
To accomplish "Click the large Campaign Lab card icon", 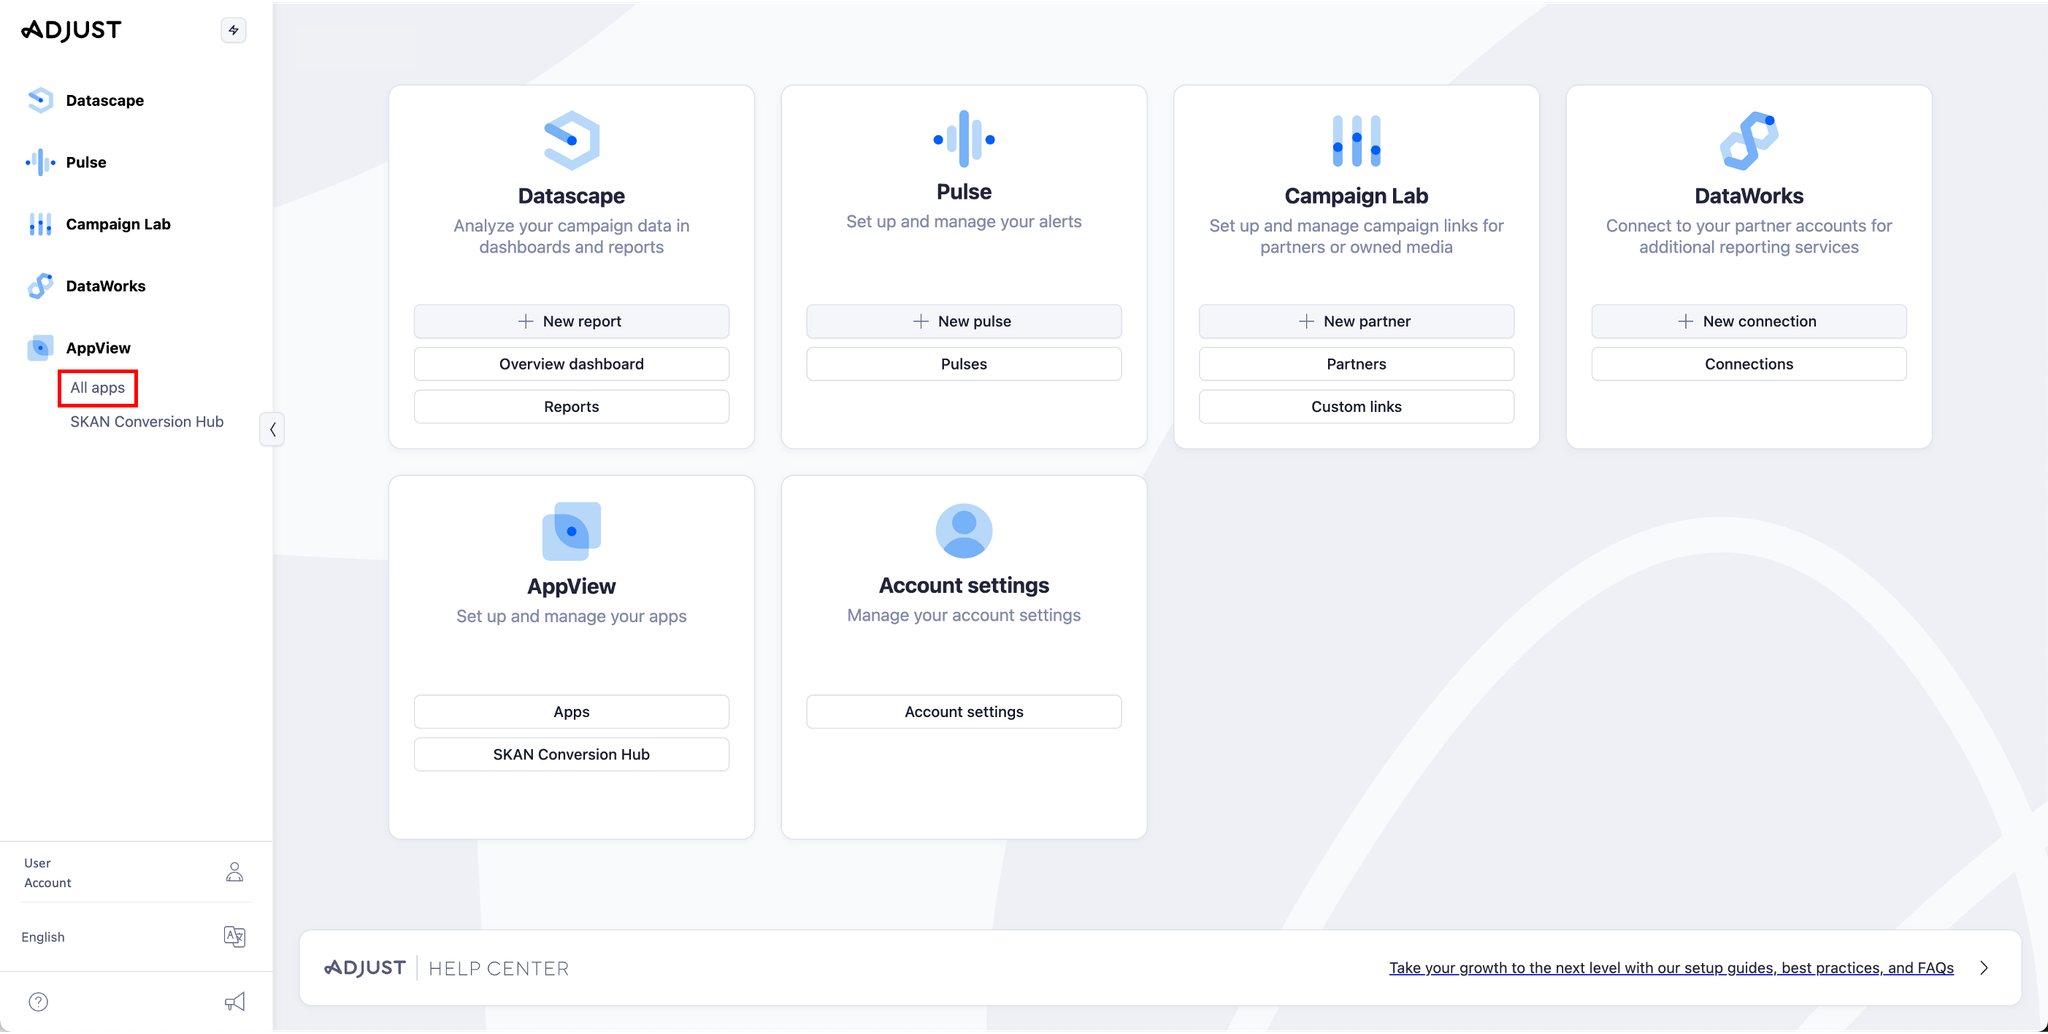I will coord(1356,140).
